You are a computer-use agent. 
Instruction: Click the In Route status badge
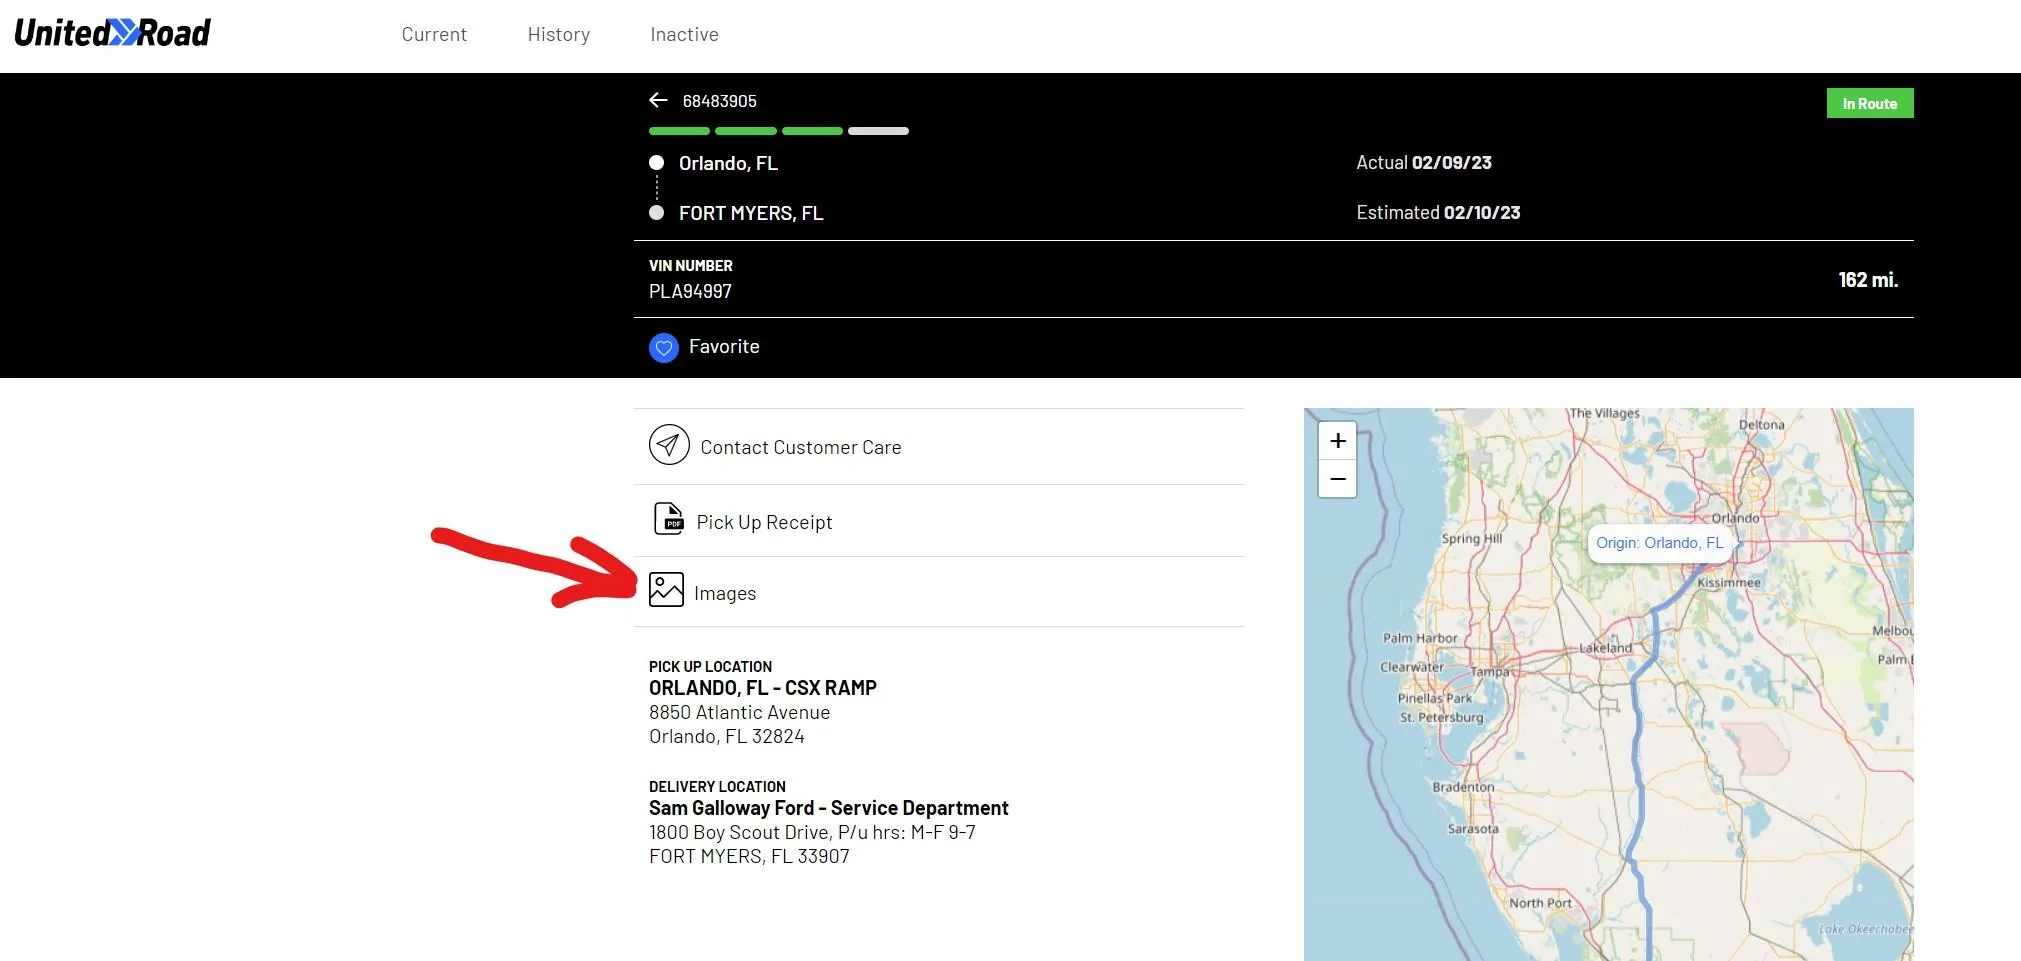click(1869, 103)
